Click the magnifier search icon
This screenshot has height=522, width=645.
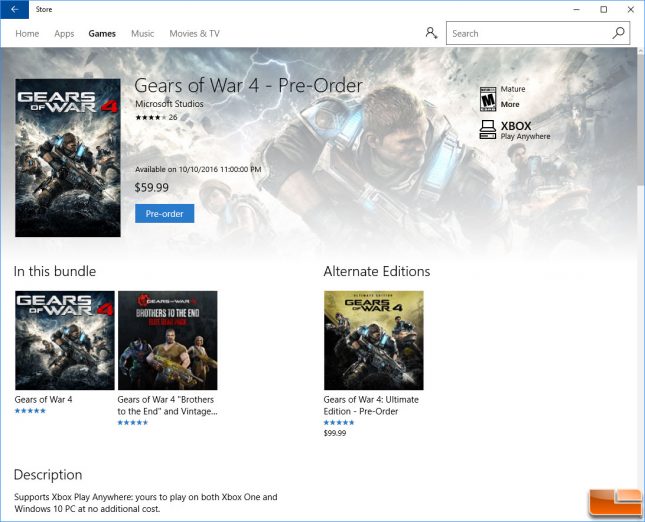point(618,33)
